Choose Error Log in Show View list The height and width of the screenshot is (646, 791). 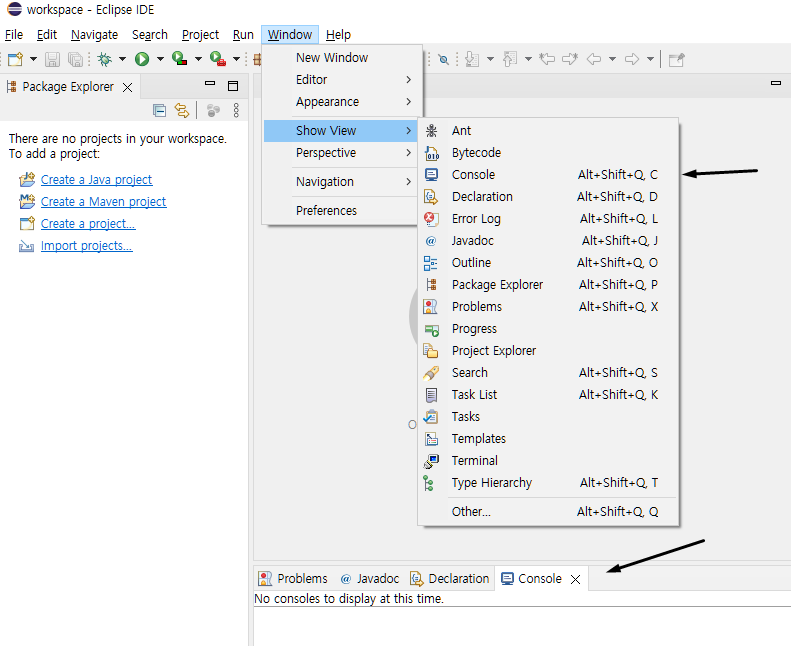coord(548,219)
